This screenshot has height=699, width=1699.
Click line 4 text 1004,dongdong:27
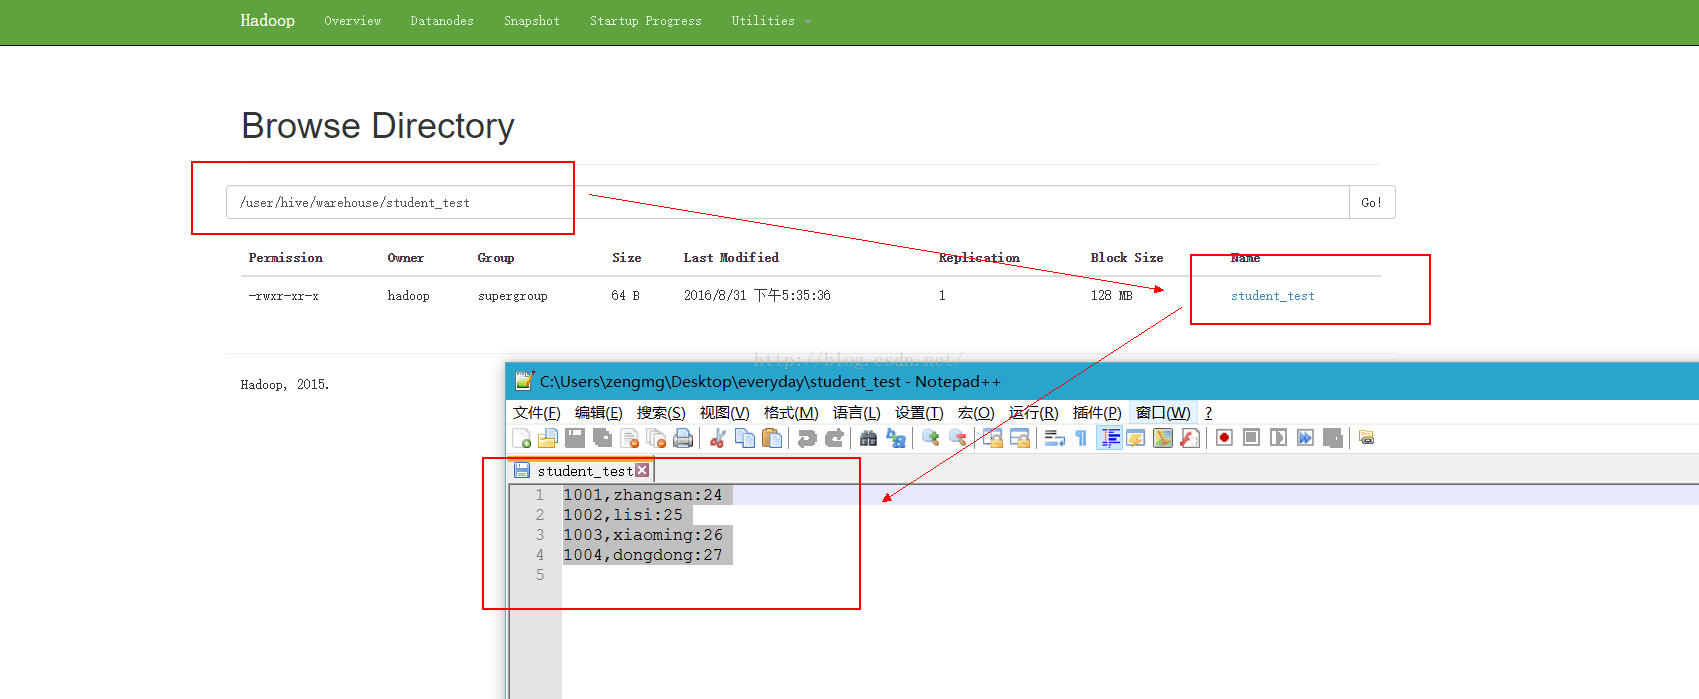pos(642,555)
